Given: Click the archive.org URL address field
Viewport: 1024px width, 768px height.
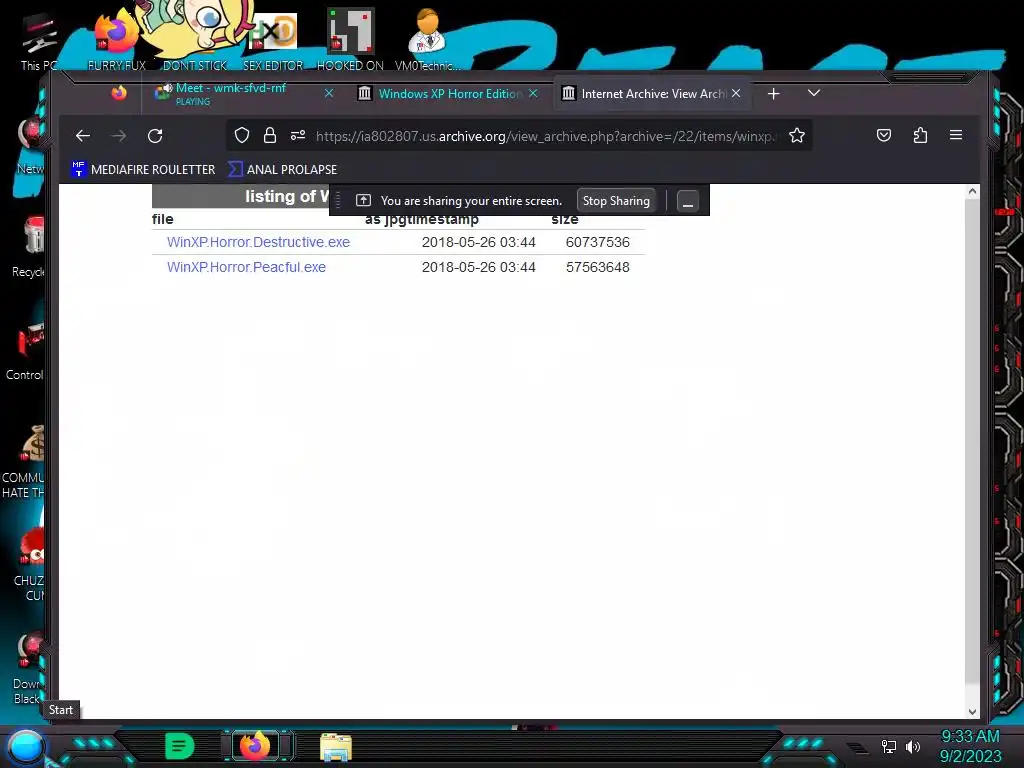Looking at the screenshot, I should (x=545, y=136).
